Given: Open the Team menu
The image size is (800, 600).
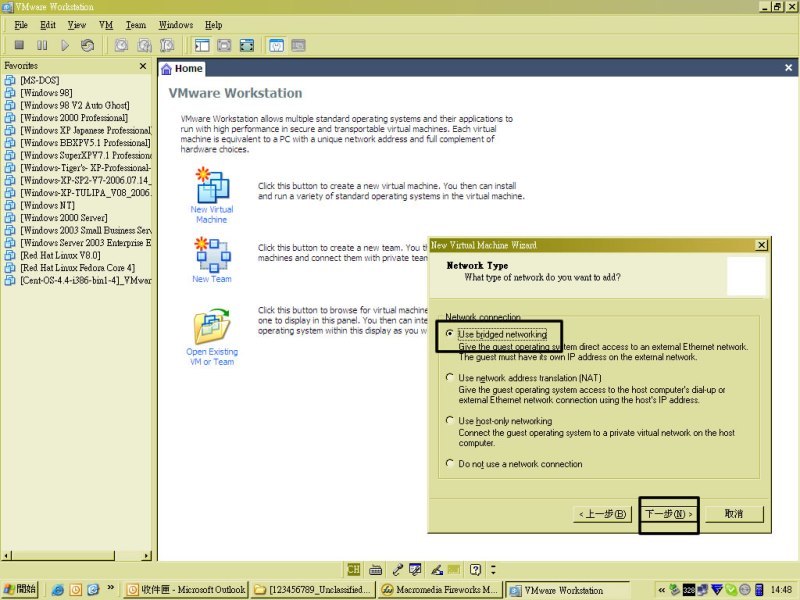Looking at the screenshot, I should (136, 25).
